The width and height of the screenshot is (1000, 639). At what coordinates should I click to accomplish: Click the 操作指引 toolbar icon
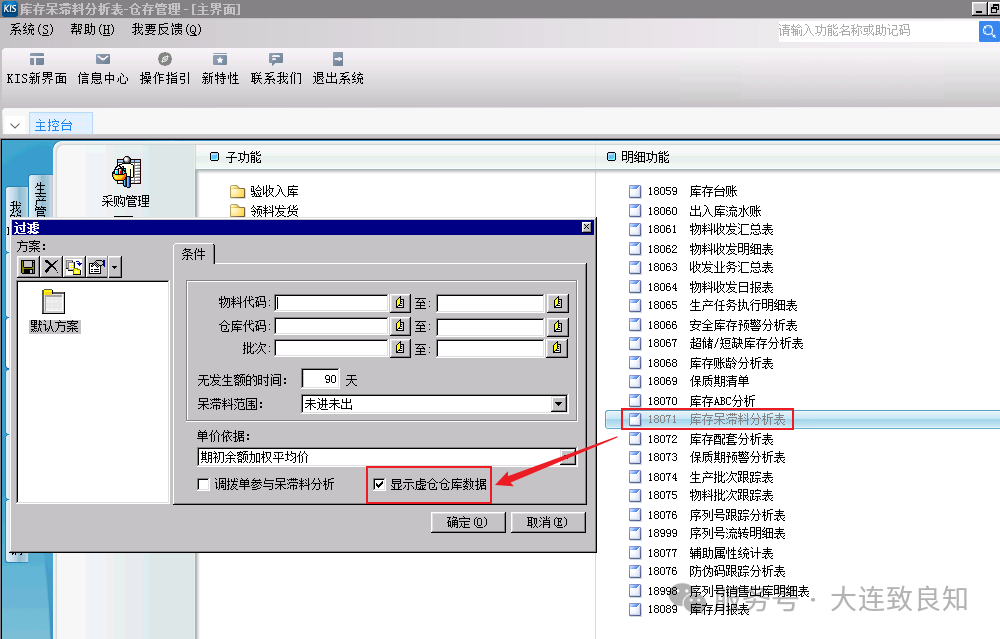coord(165,60)
